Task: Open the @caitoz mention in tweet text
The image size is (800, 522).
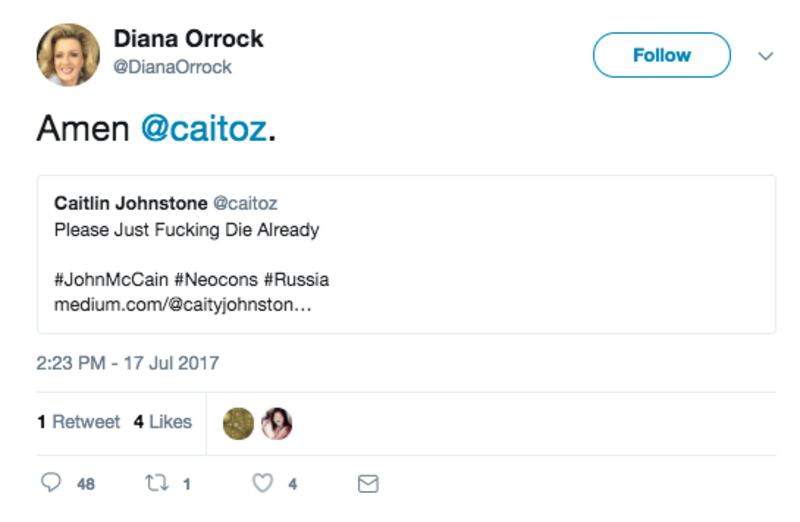Action: point(203,129)
